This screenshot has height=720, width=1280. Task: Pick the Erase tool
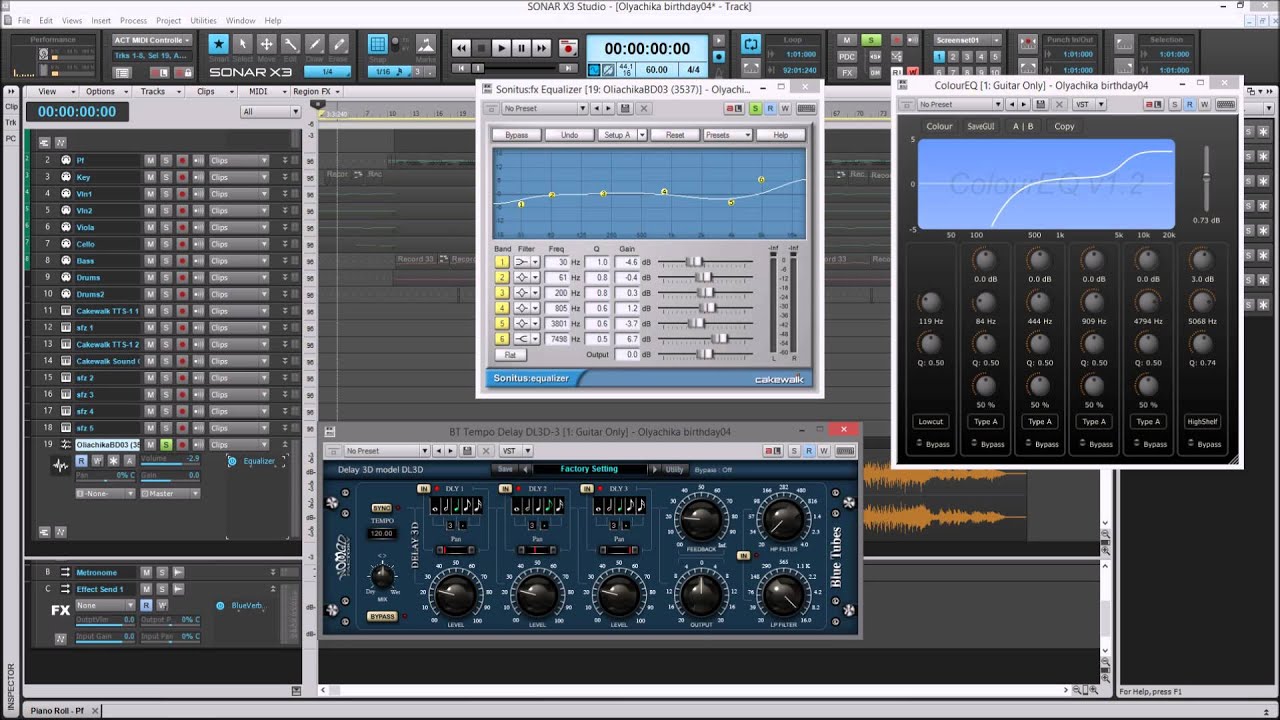[x=339, y=44]
